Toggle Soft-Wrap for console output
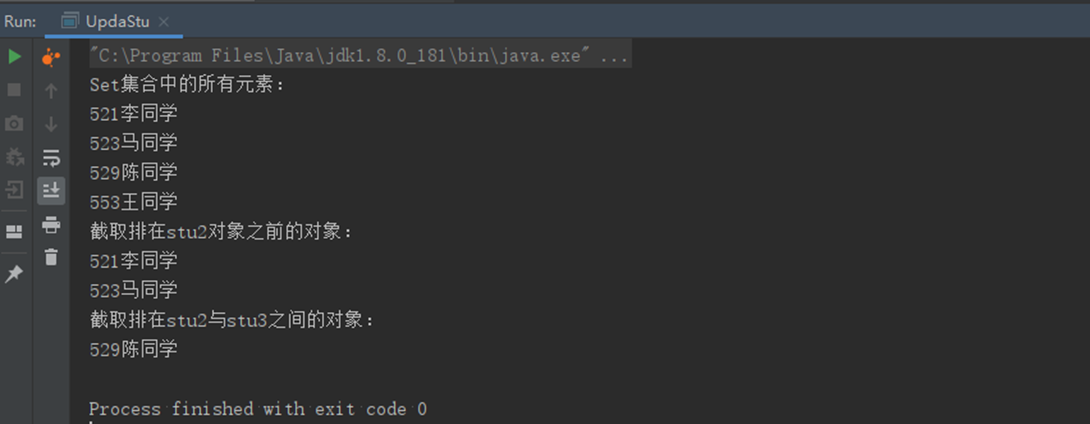Screen dimensions: 1090x424 (51, 158)
